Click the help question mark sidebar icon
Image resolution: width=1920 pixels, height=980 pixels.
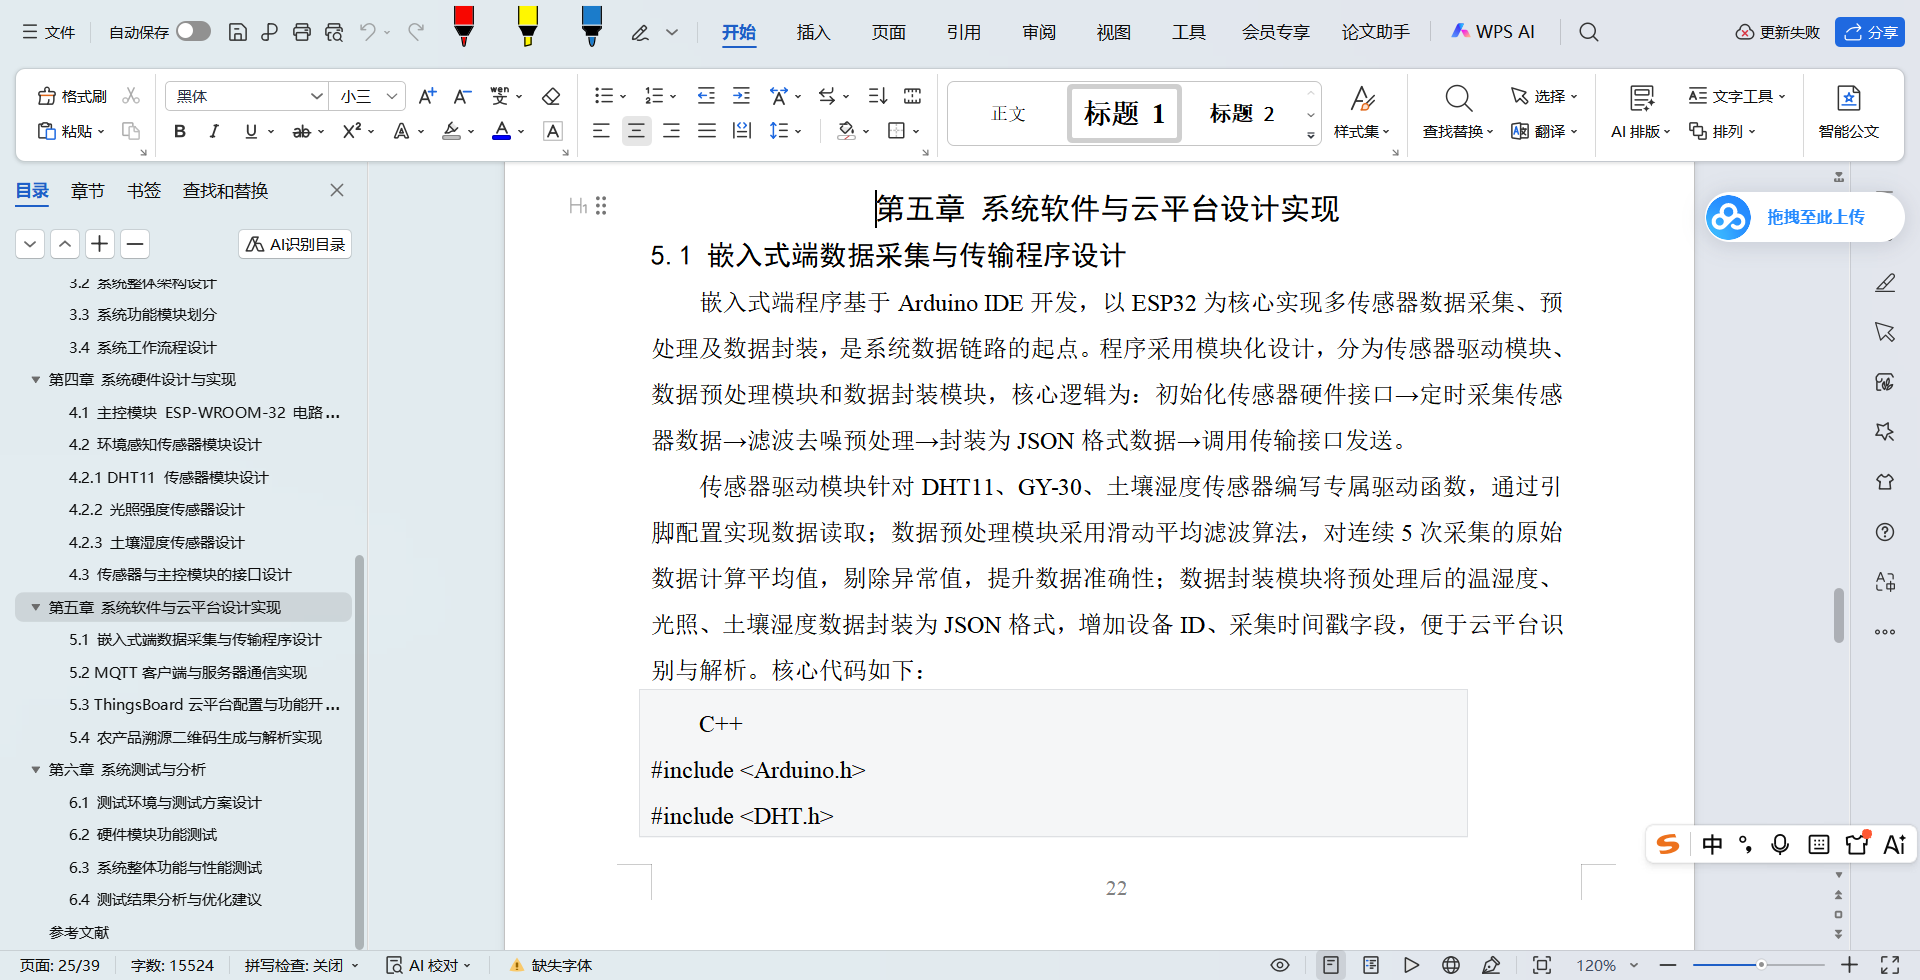1885,532
